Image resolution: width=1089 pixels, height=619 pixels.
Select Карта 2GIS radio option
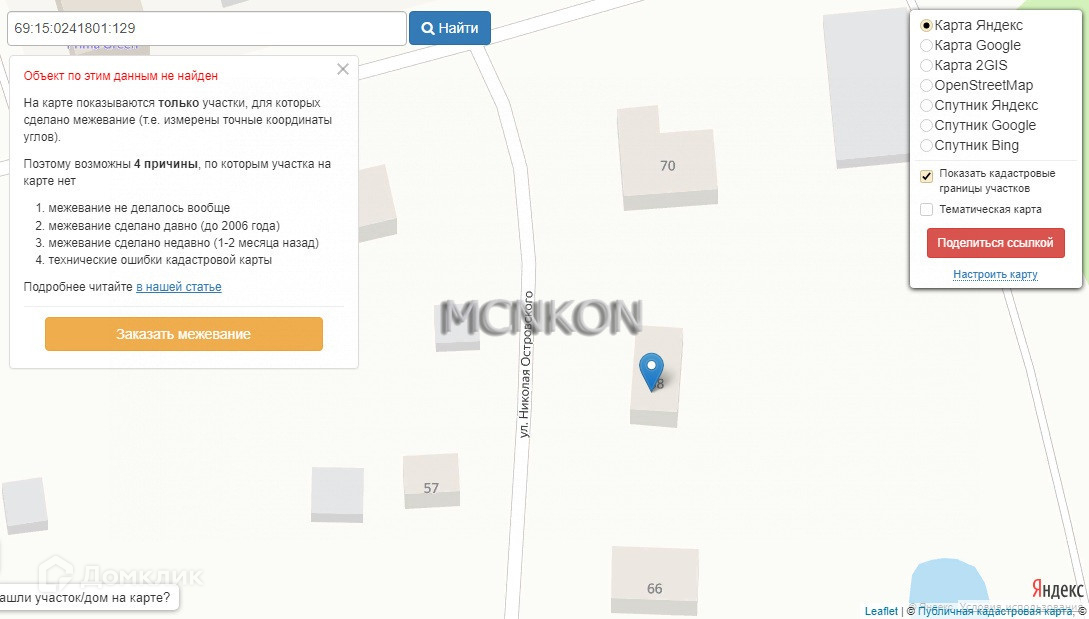click(x=926, y=66)
